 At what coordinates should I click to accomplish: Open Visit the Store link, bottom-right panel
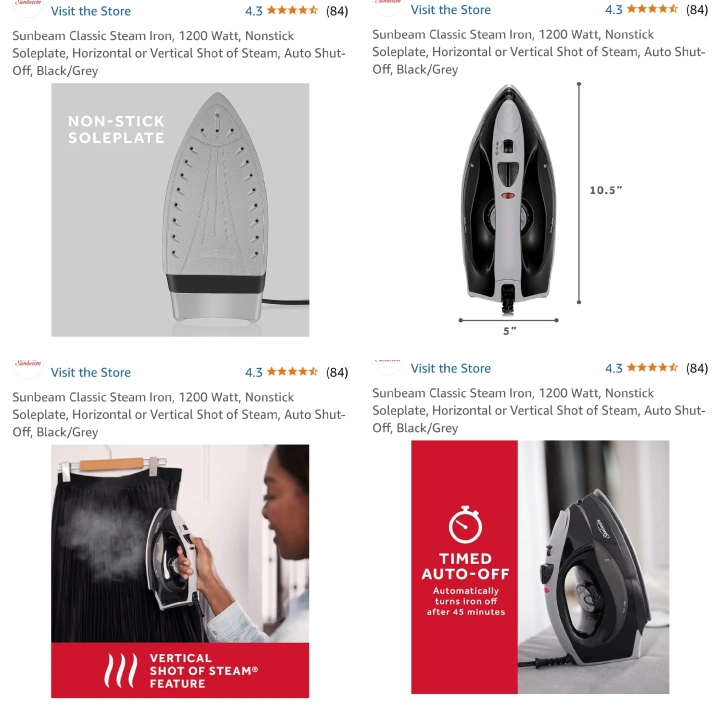point(450,368)
